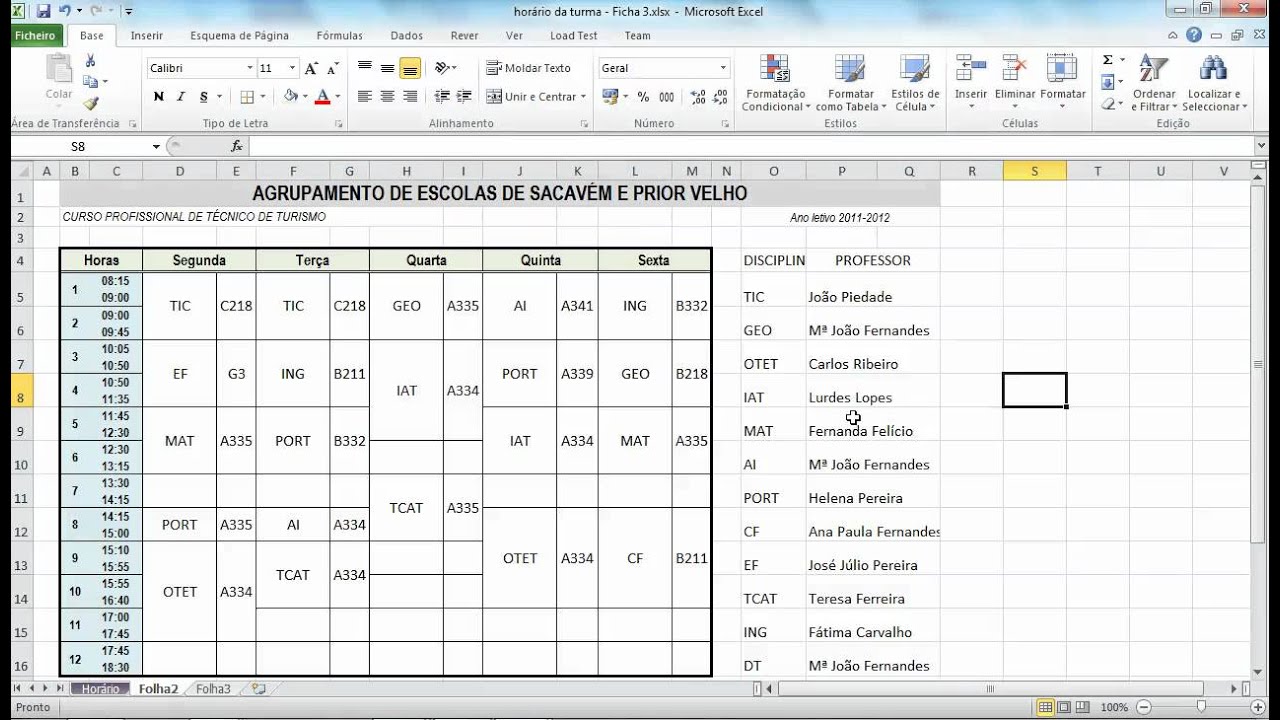Switch to Page Break Preview in status bar
The height and width of the screenshot is (720, 1280).
[1081, 707]
